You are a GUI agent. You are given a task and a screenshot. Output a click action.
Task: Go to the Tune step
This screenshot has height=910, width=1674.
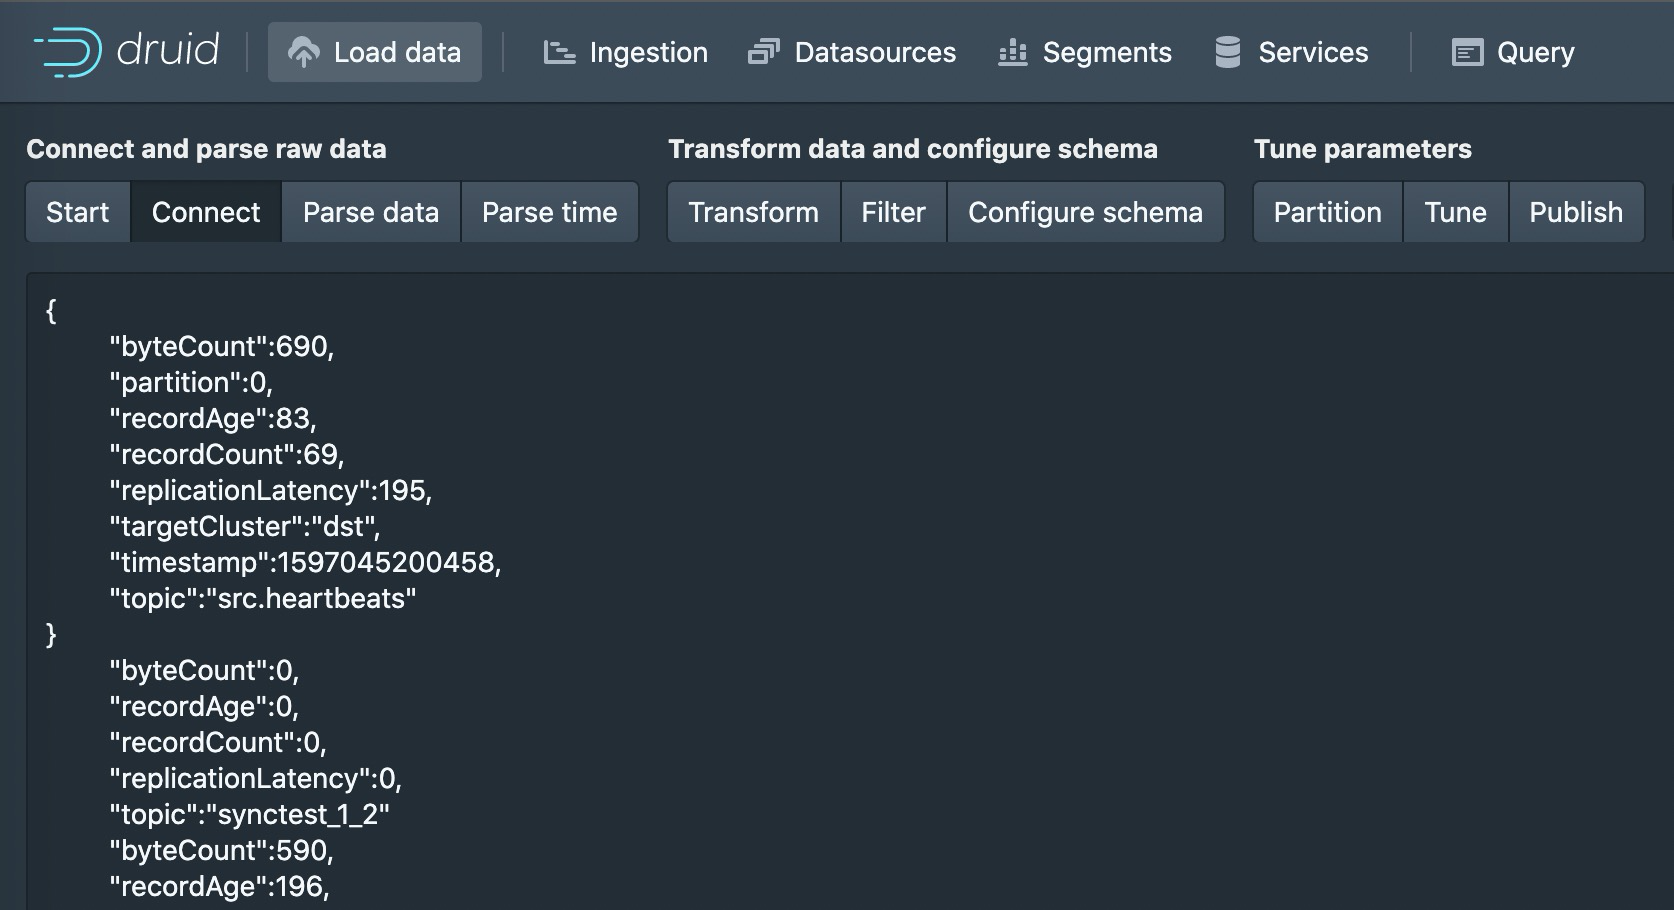[1456, 212]
